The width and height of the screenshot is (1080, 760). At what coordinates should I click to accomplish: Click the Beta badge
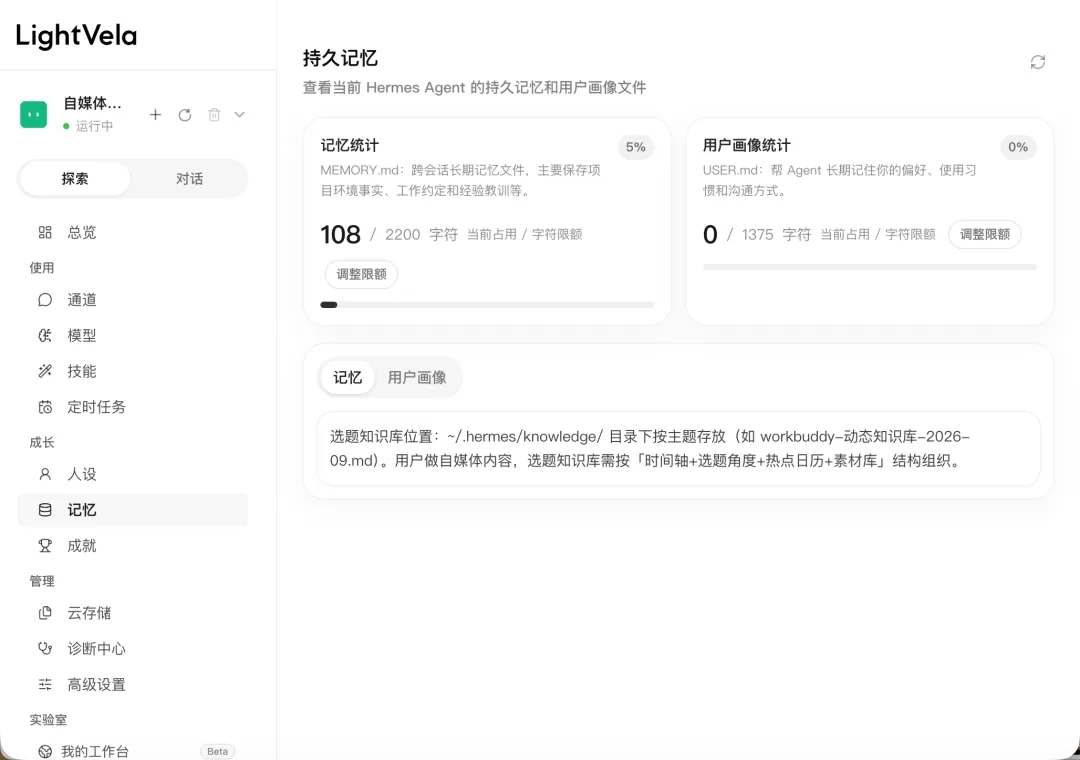point(217,752)
